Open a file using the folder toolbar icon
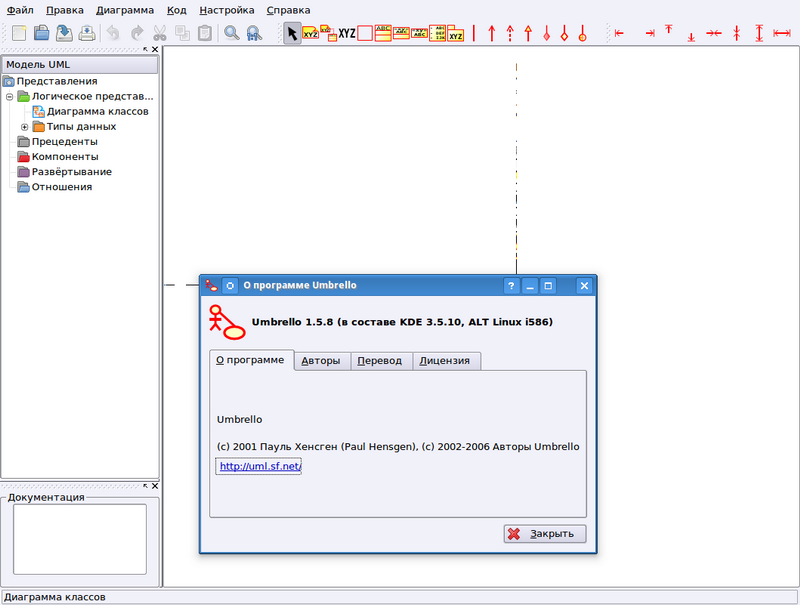Screen dimensions: 800x605 pos(41,33)
